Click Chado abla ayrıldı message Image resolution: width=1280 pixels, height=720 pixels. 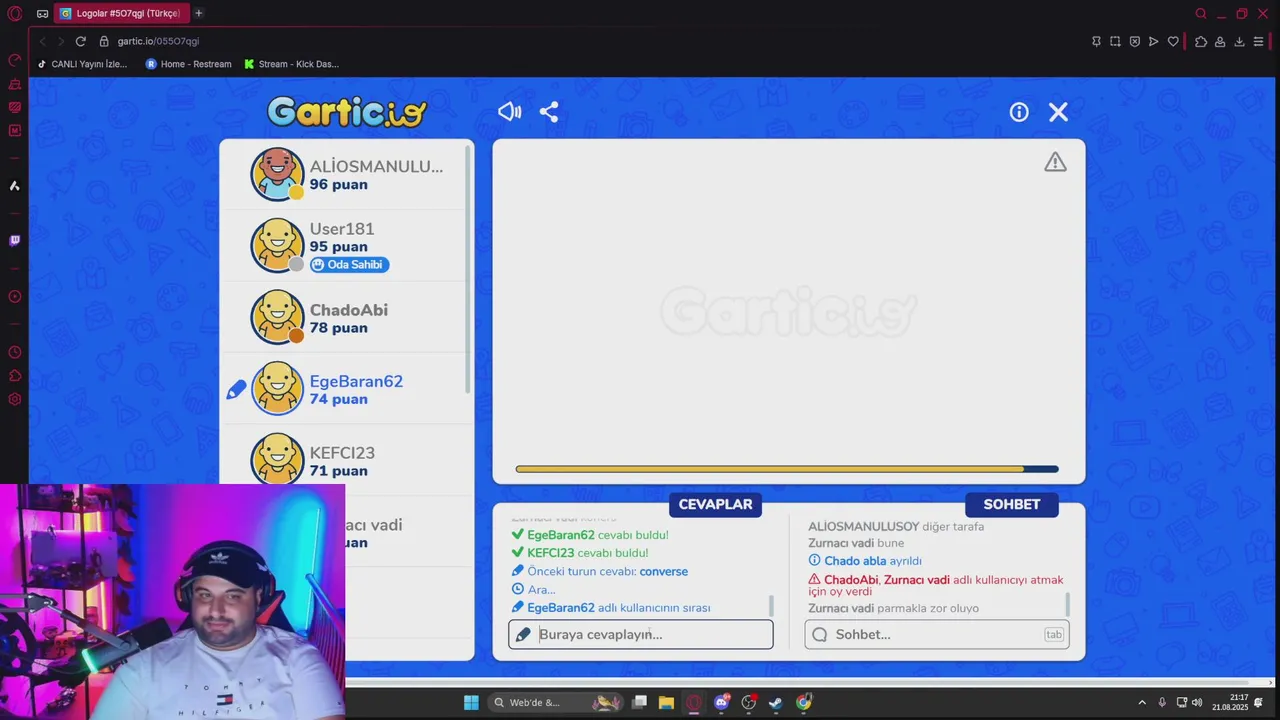[873, 561]
